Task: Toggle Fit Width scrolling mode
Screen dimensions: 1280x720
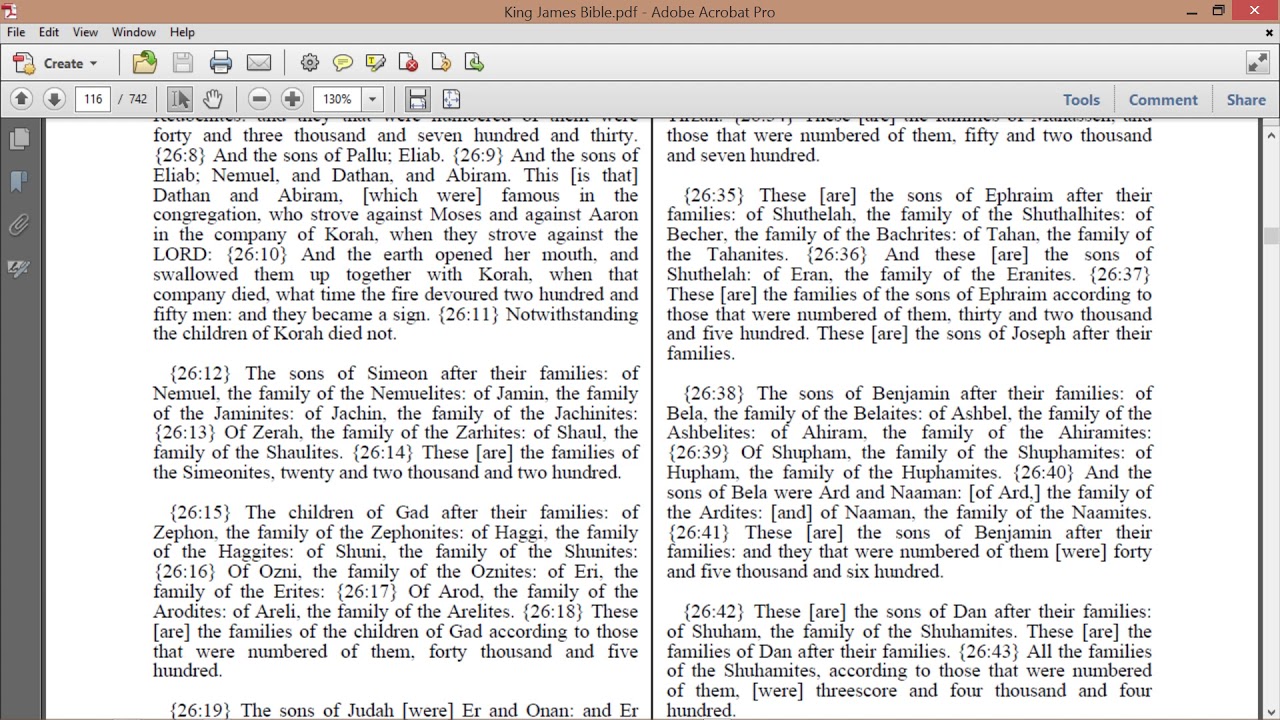Action: click(x=418, y=99)
